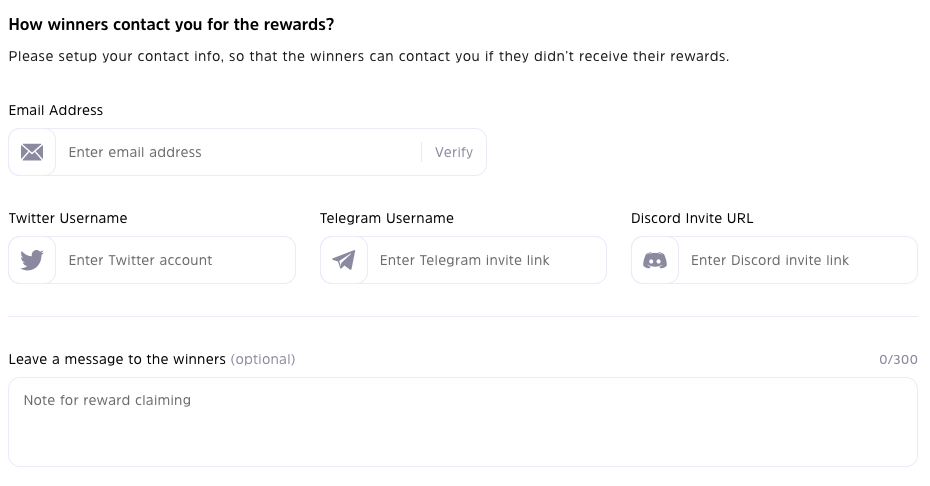Click the How winners contact you heading
This screenshot has width=930, height=486.
pos(171,24)
